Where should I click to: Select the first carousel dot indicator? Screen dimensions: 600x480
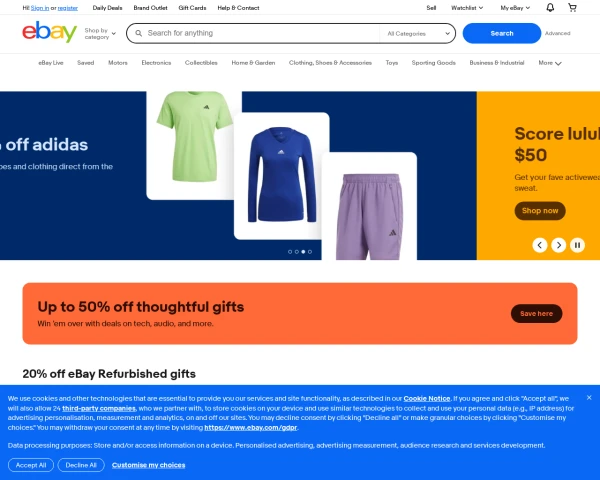tap(290, 252)
